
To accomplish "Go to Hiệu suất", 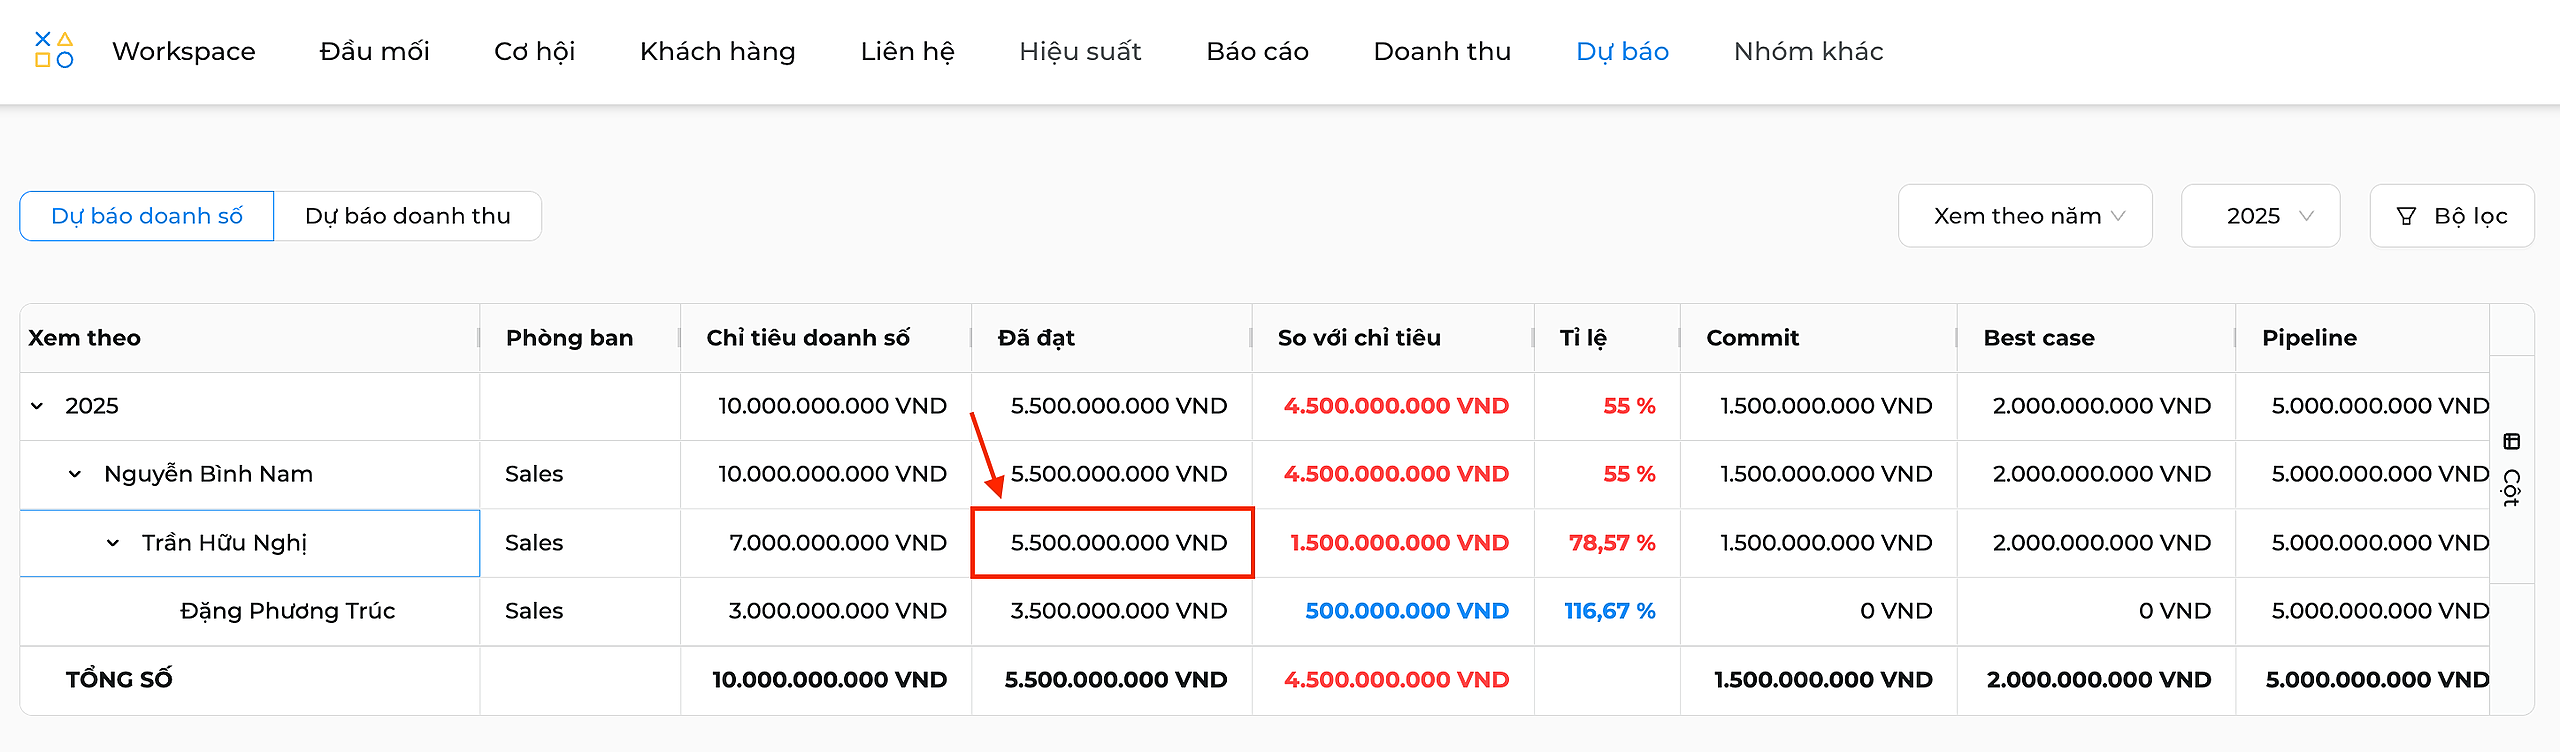I will [1080, 51].
